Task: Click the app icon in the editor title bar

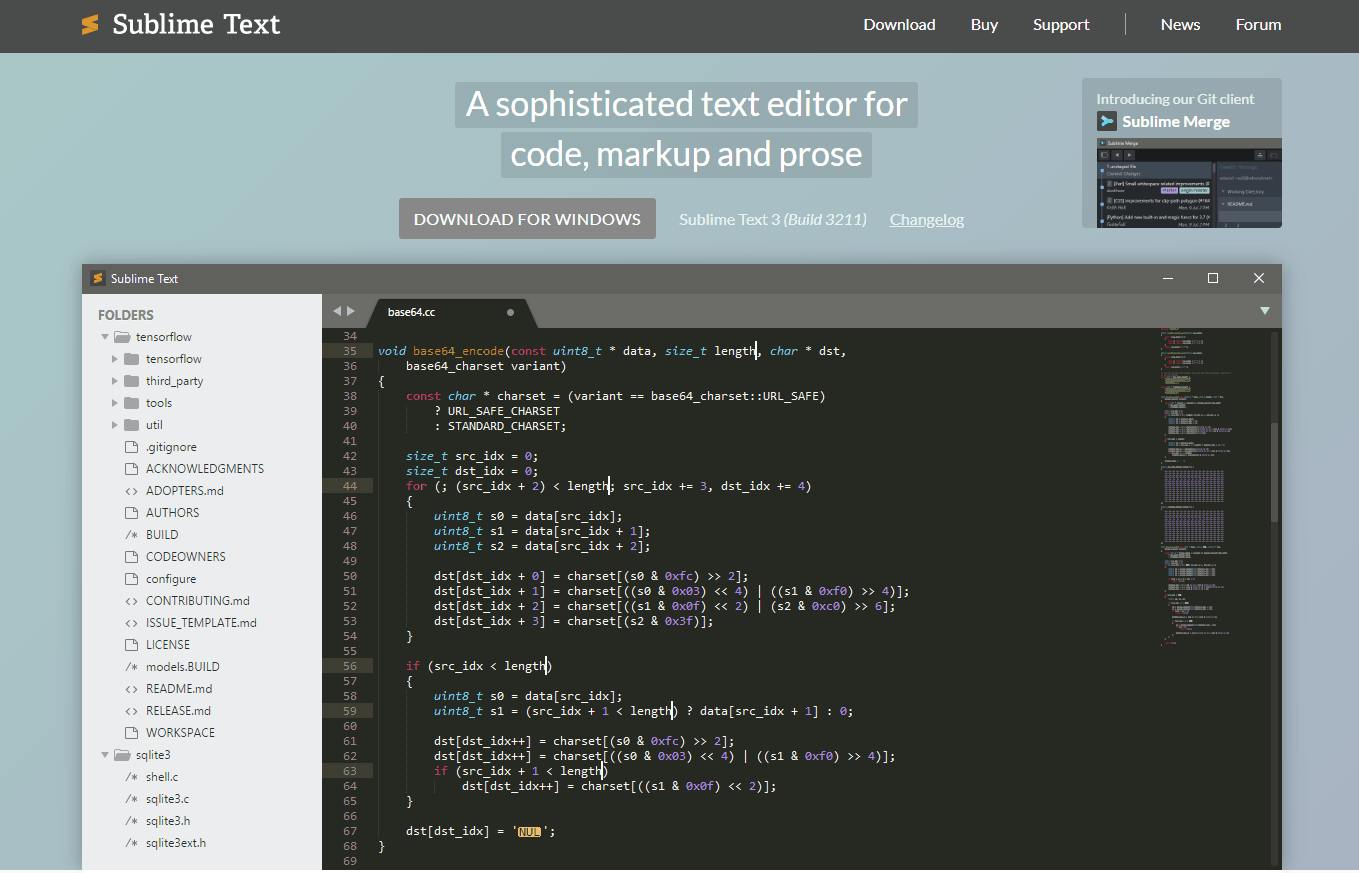Action: pos(98,278)
